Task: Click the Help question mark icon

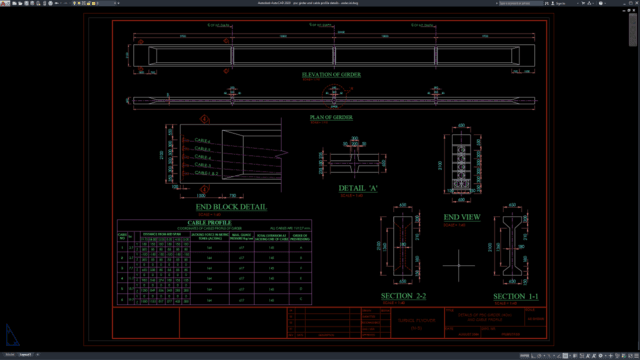Action: [601, 3]
